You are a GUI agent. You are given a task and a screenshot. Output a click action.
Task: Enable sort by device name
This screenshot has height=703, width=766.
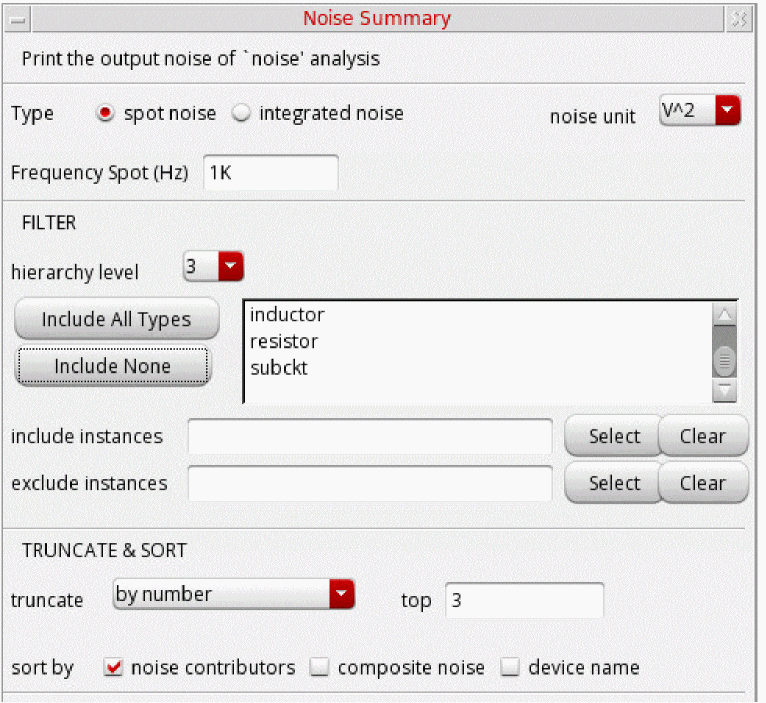(x=510, y=668)
